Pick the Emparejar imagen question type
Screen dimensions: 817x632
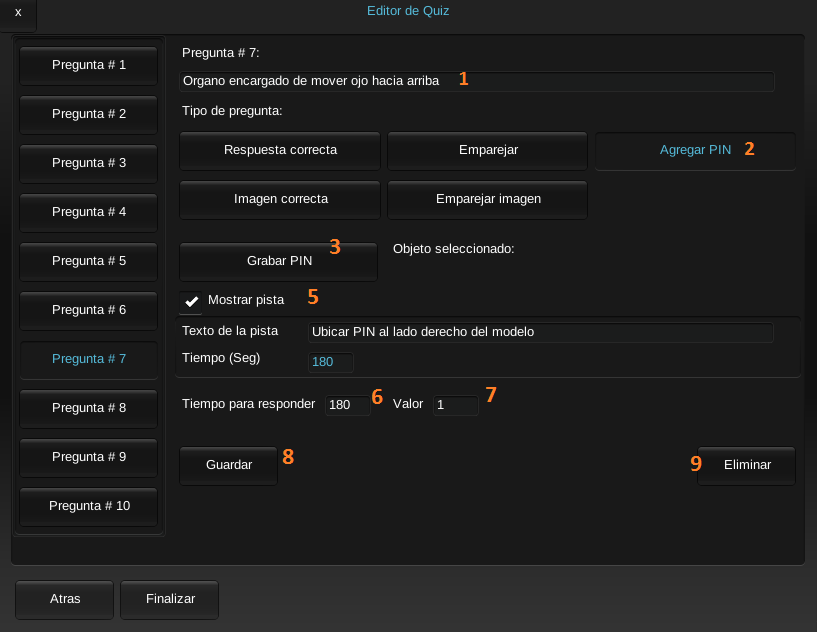point(488,200)
